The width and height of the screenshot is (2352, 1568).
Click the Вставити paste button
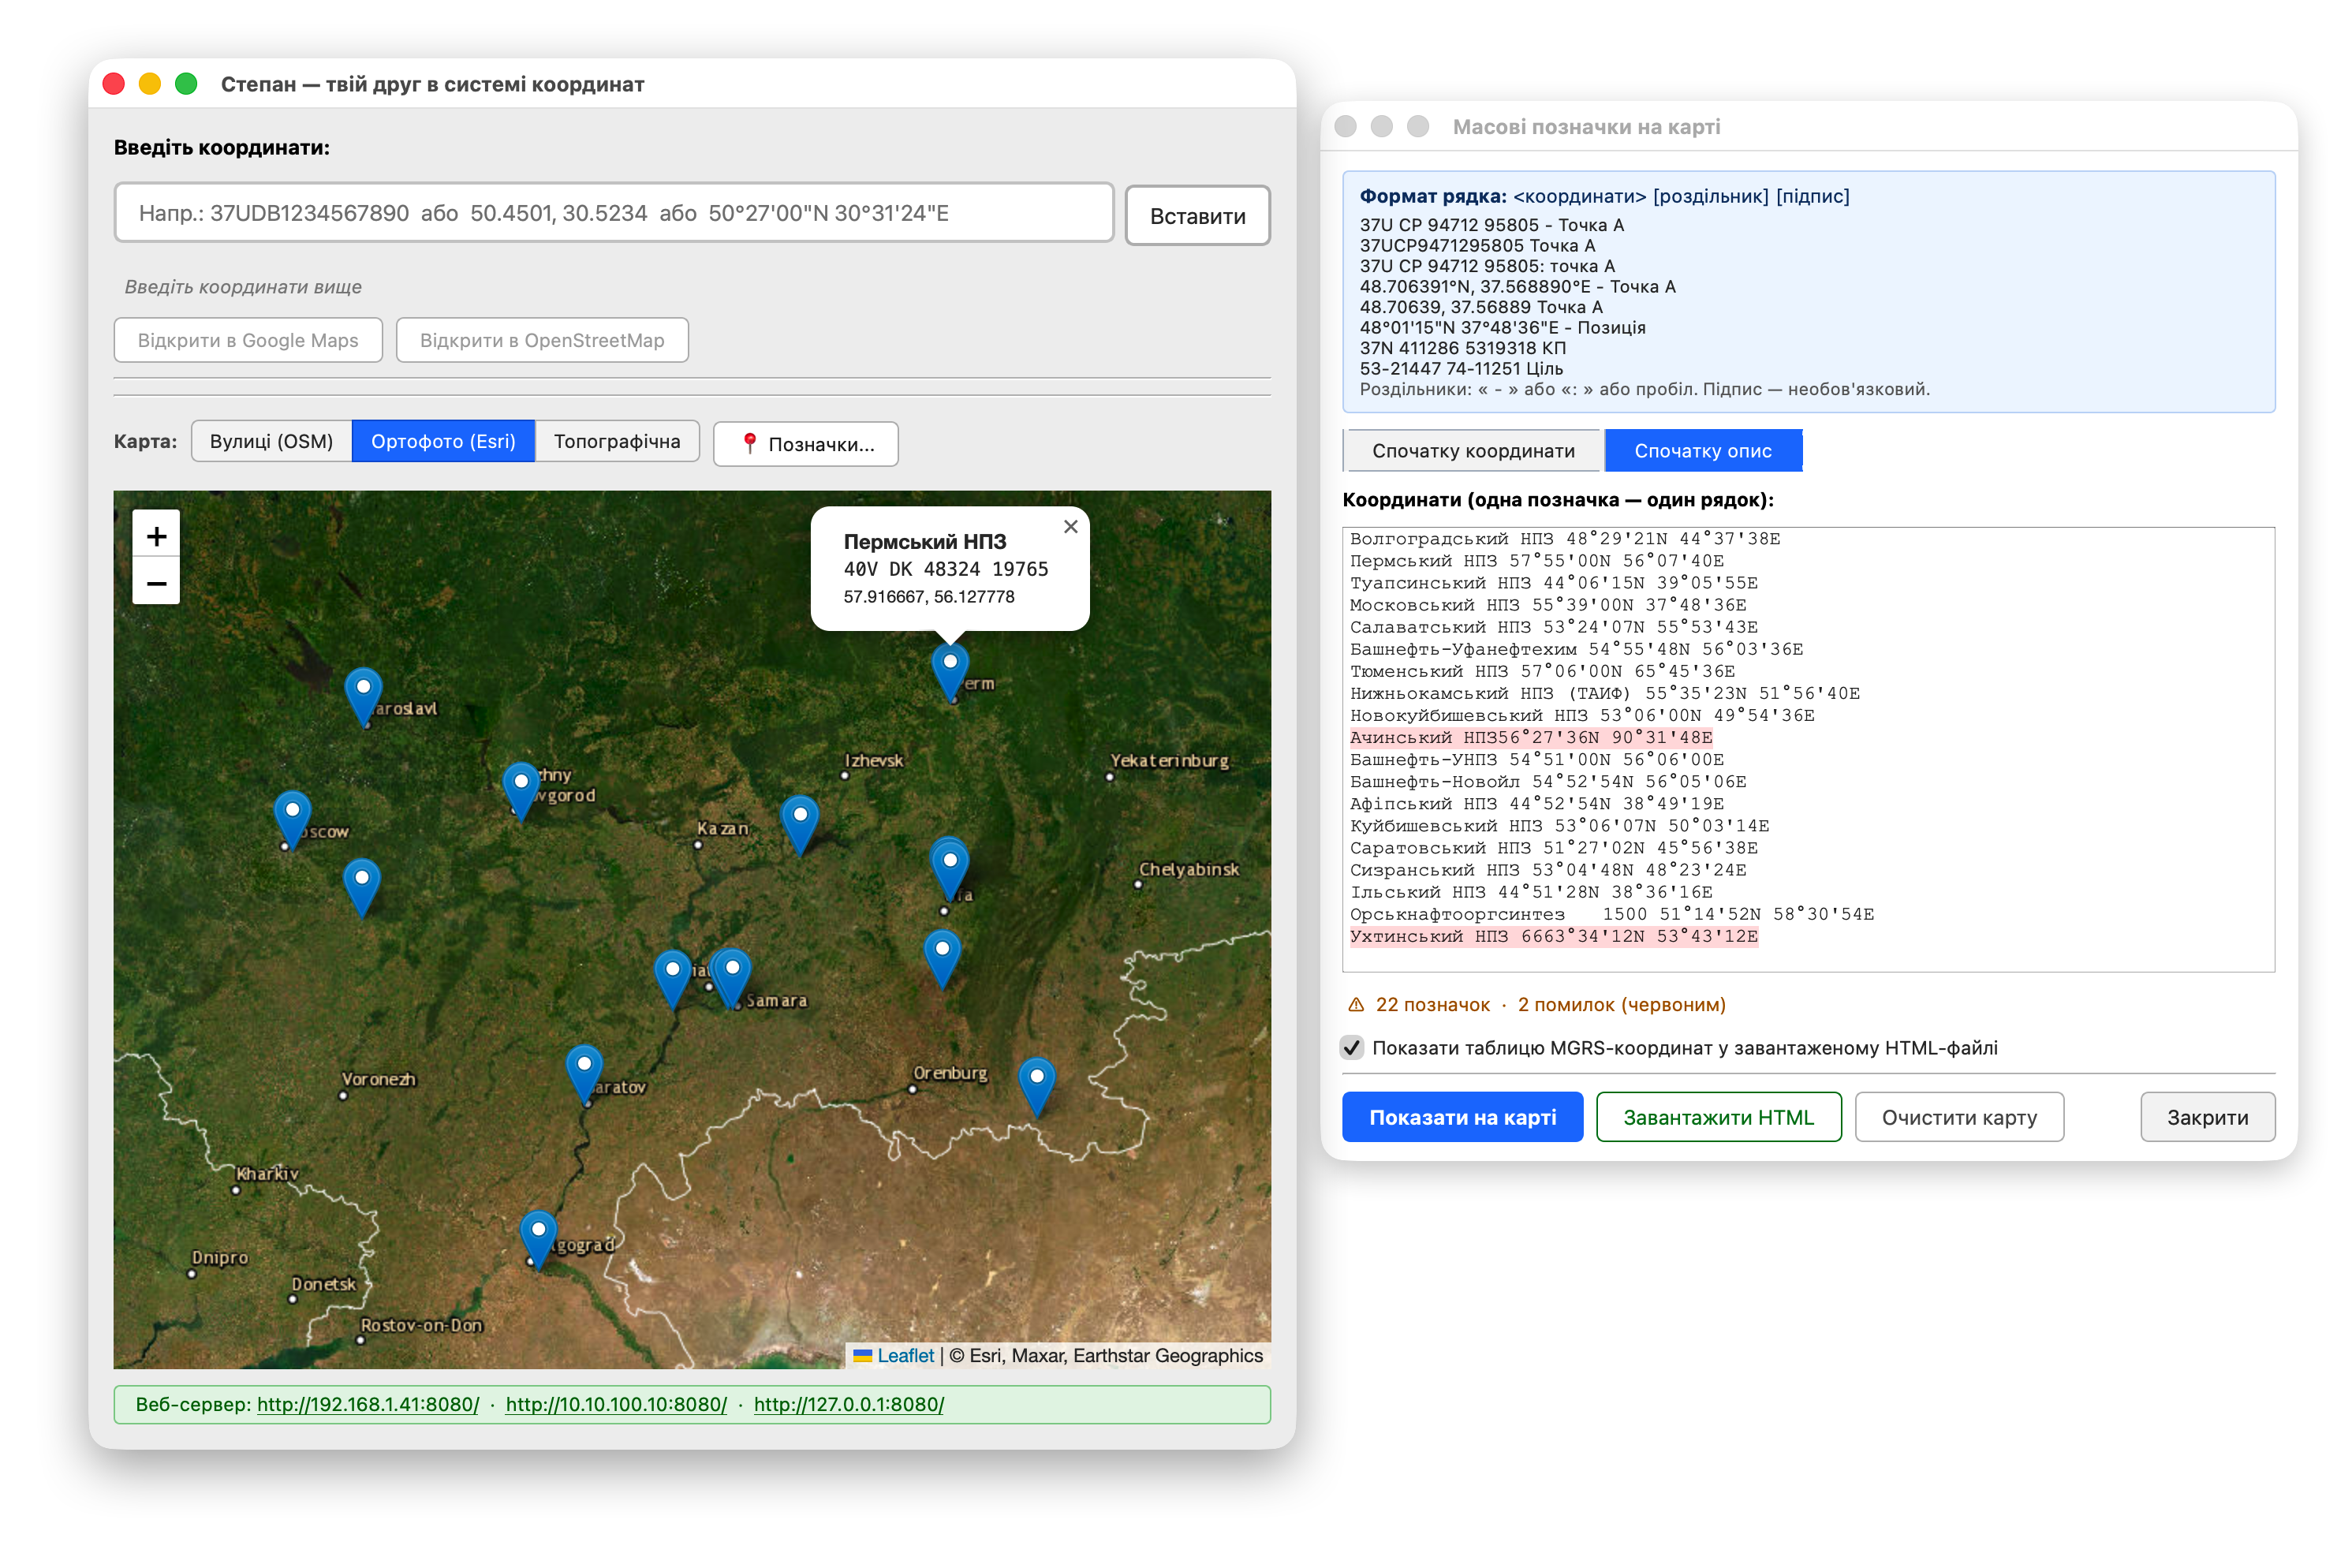1197,216
